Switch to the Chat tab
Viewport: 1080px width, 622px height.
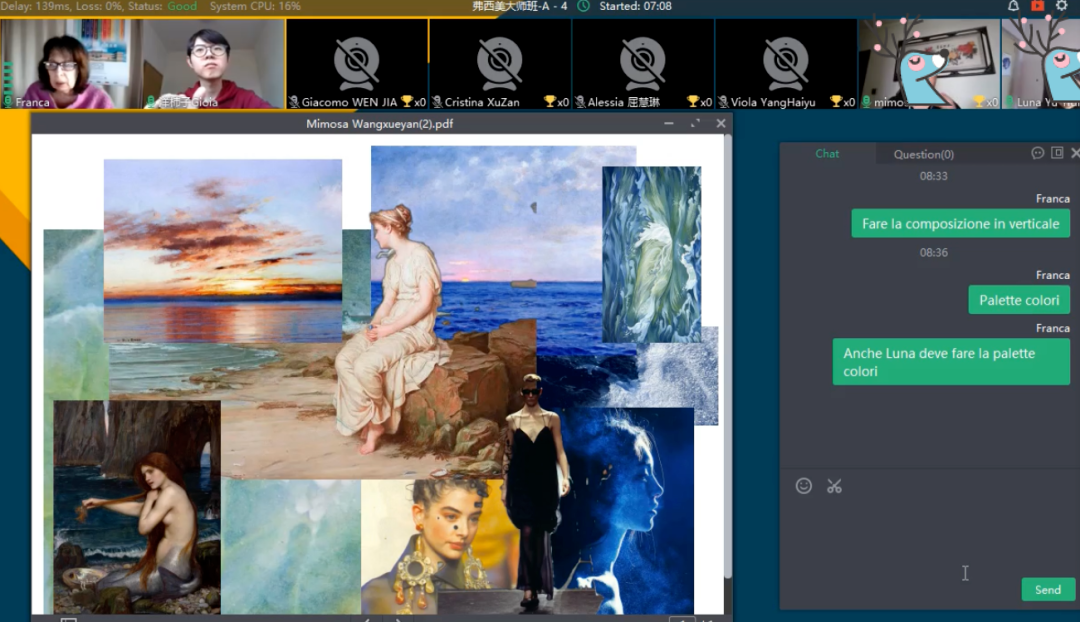coord(827,154)
